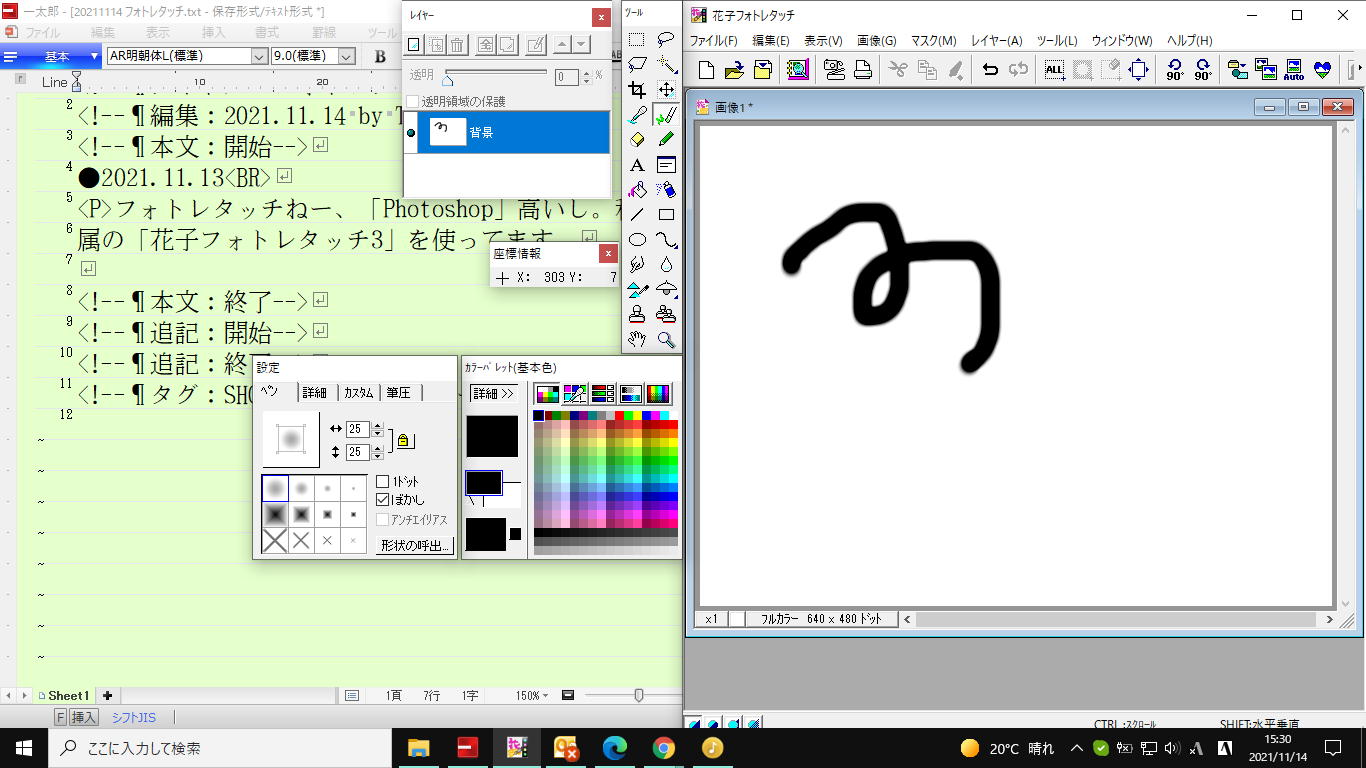The width and height of the screenshot is (1366, 768).
Task: Open the レイヤー(A) menu
Action: 996,41
